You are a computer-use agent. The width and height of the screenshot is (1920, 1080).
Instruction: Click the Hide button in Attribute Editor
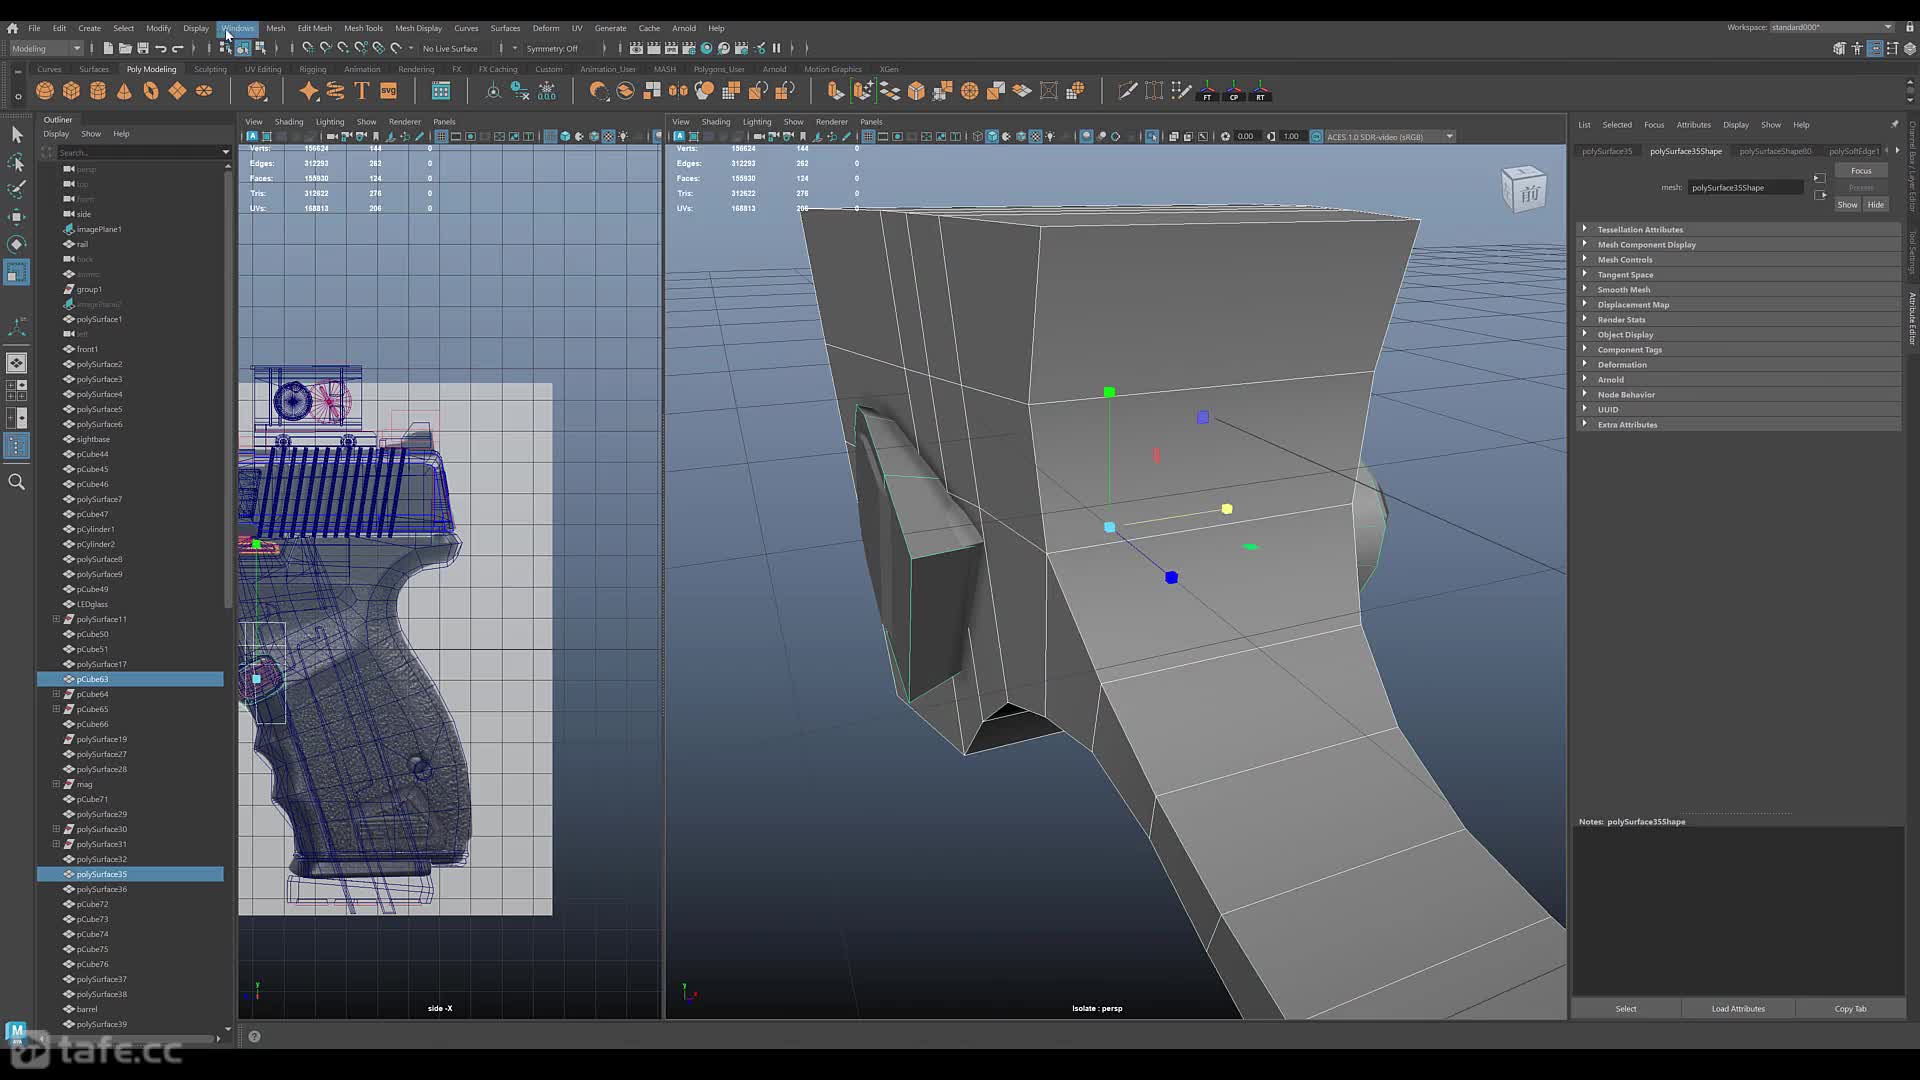point(1875,204)
